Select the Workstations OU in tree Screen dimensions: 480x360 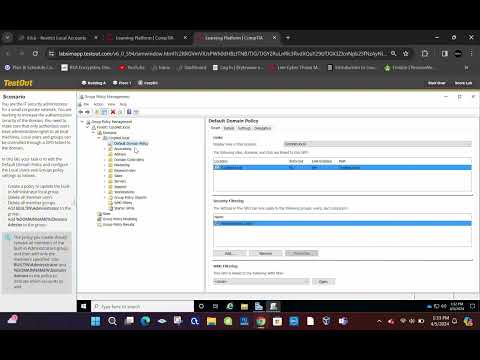point(124,192)
